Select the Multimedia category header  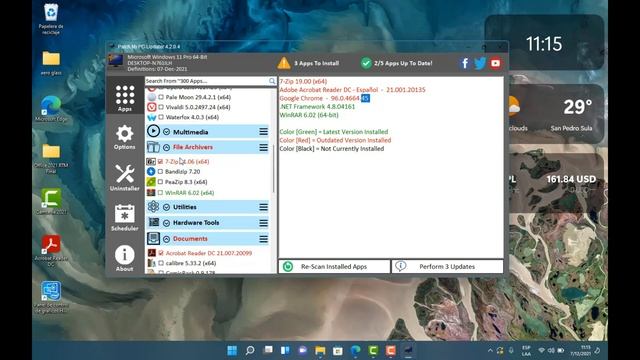(x=208, y=131)
